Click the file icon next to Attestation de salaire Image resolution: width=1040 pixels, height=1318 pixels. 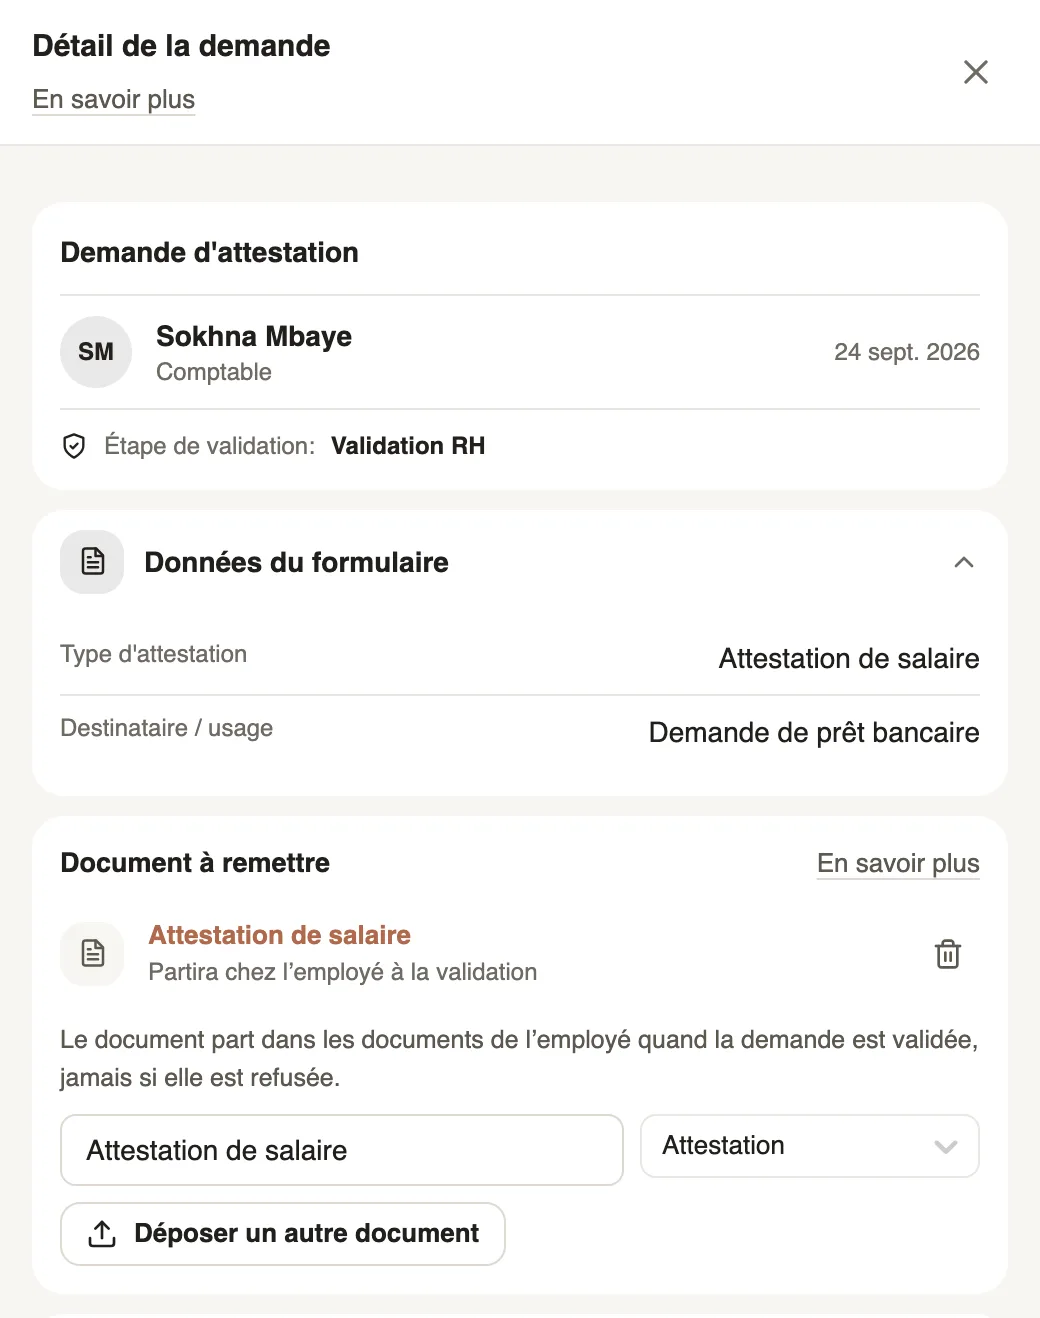click(93, 954)
